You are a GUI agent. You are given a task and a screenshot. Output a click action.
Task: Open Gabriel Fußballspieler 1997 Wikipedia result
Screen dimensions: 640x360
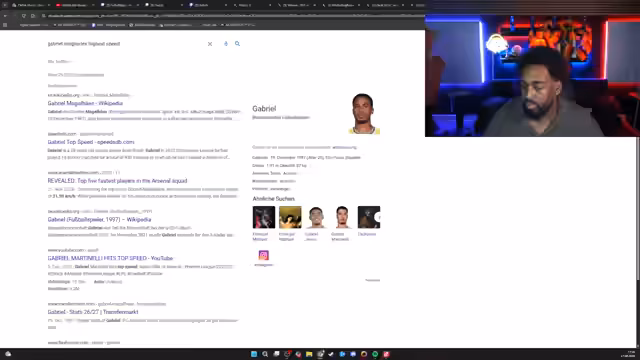99,220
